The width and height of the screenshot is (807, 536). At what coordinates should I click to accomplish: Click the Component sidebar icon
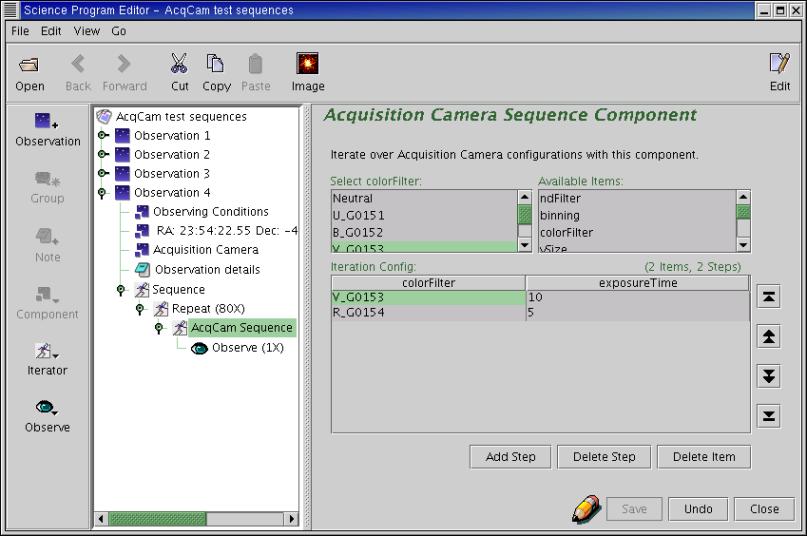point(47,295)
